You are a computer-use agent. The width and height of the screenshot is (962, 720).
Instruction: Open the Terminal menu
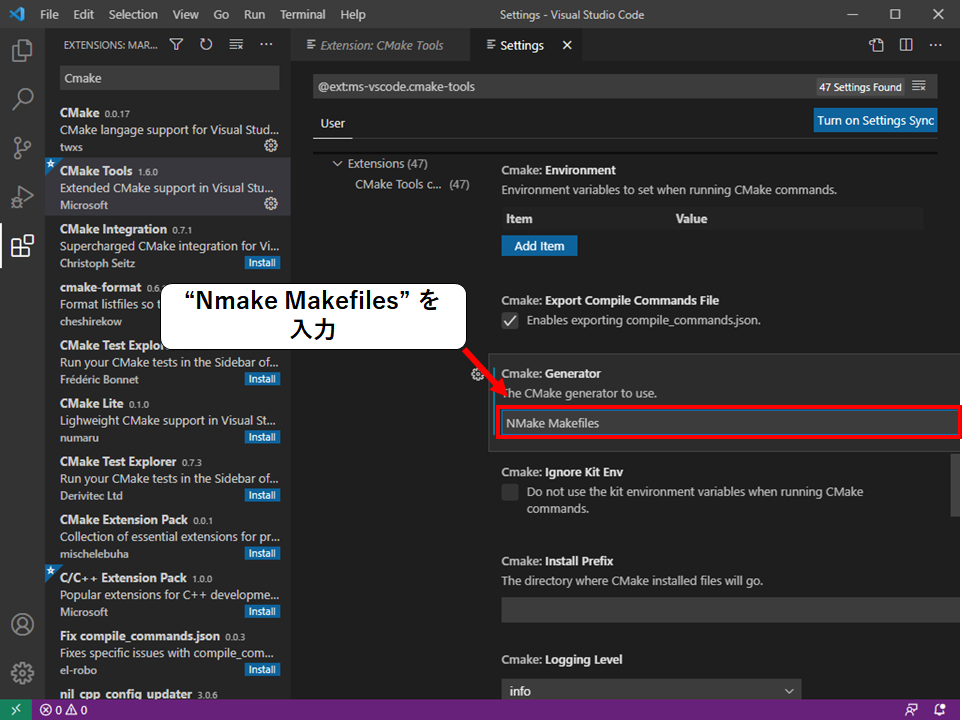(302, 14)
